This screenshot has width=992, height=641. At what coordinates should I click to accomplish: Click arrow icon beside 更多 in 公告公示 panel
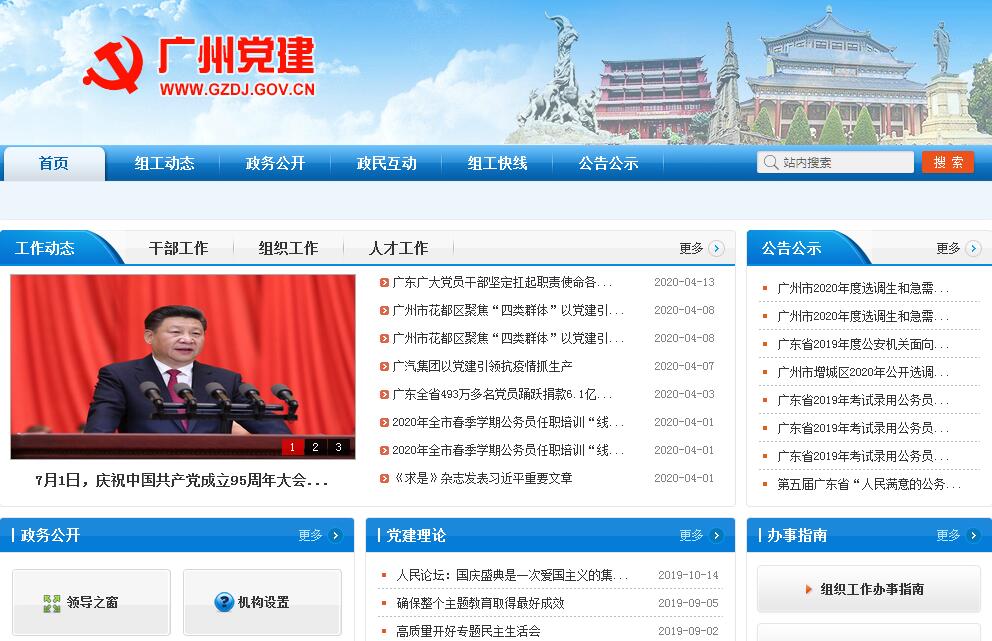pyautogui.click(x=973, y=248)
